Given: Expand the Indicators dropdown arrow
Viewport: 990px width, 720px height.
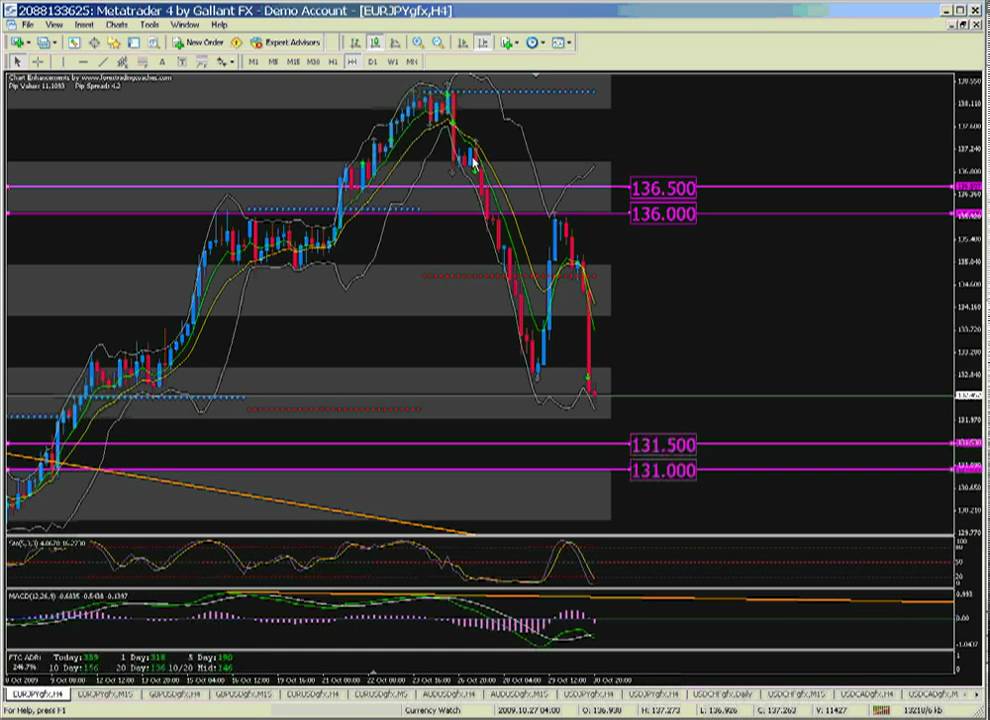Looking at the screenshot, I should tap(517, 42).
